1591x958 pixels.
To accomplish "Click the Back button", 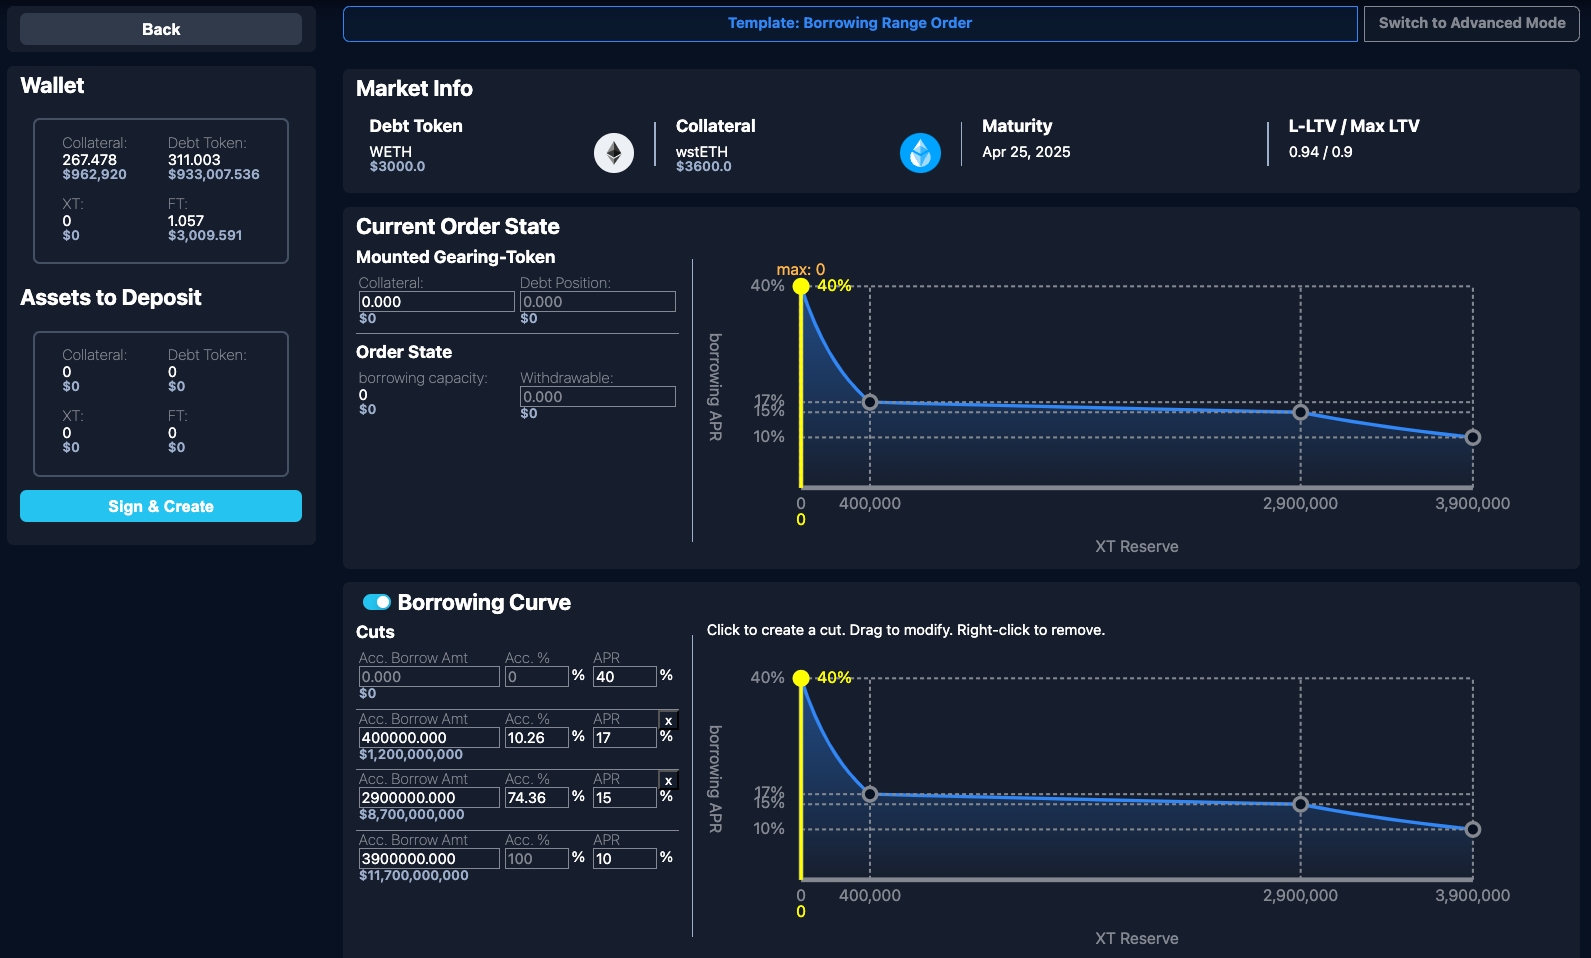I will [x=161, y=29].
